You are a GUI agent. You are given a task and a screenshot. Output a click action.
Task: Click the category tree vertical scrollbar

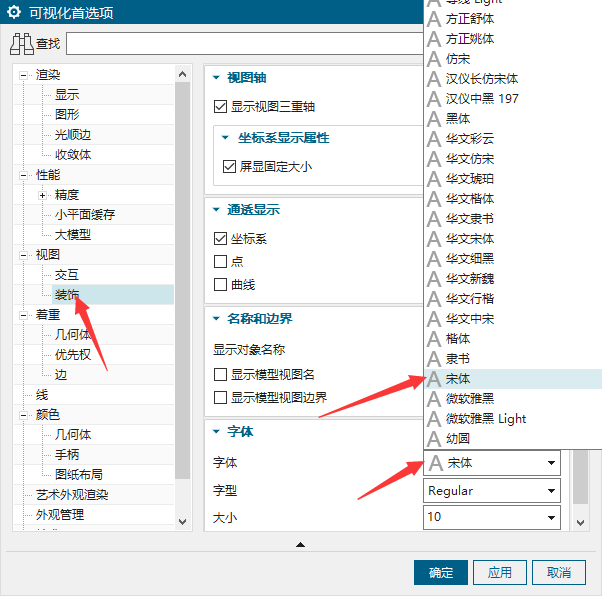tap(182, 280)
